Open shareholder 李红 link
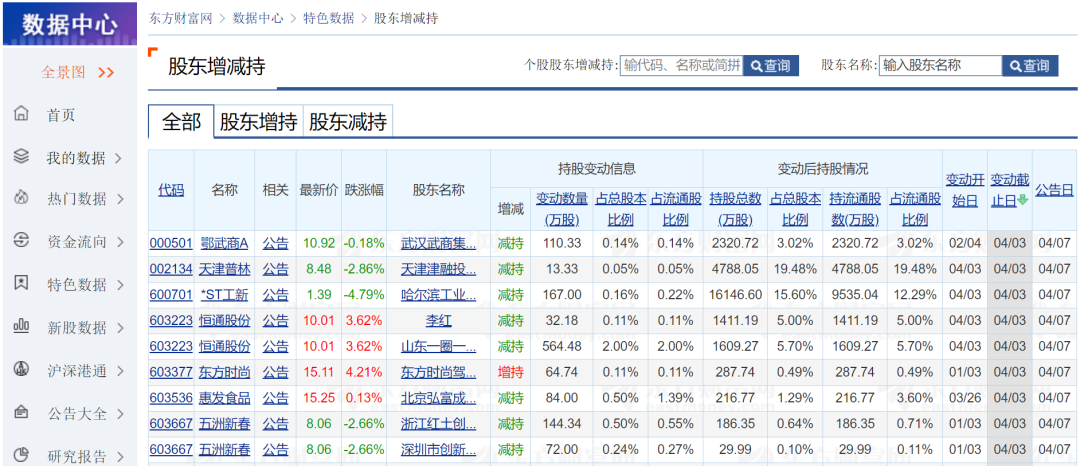This screenshot has width=1080, height=466. click(x=439, y=320)
